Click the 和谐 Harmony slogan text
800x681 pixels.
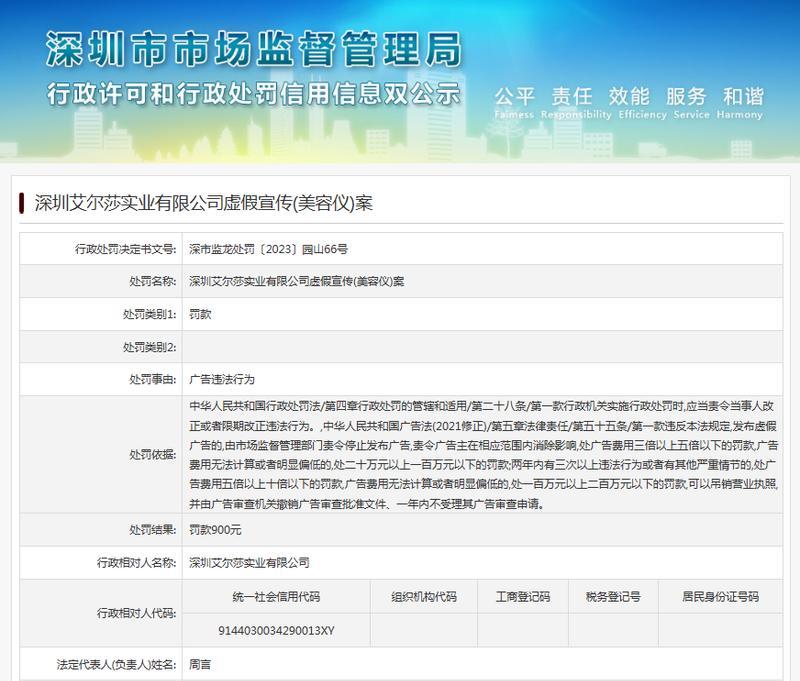(740, 103)
